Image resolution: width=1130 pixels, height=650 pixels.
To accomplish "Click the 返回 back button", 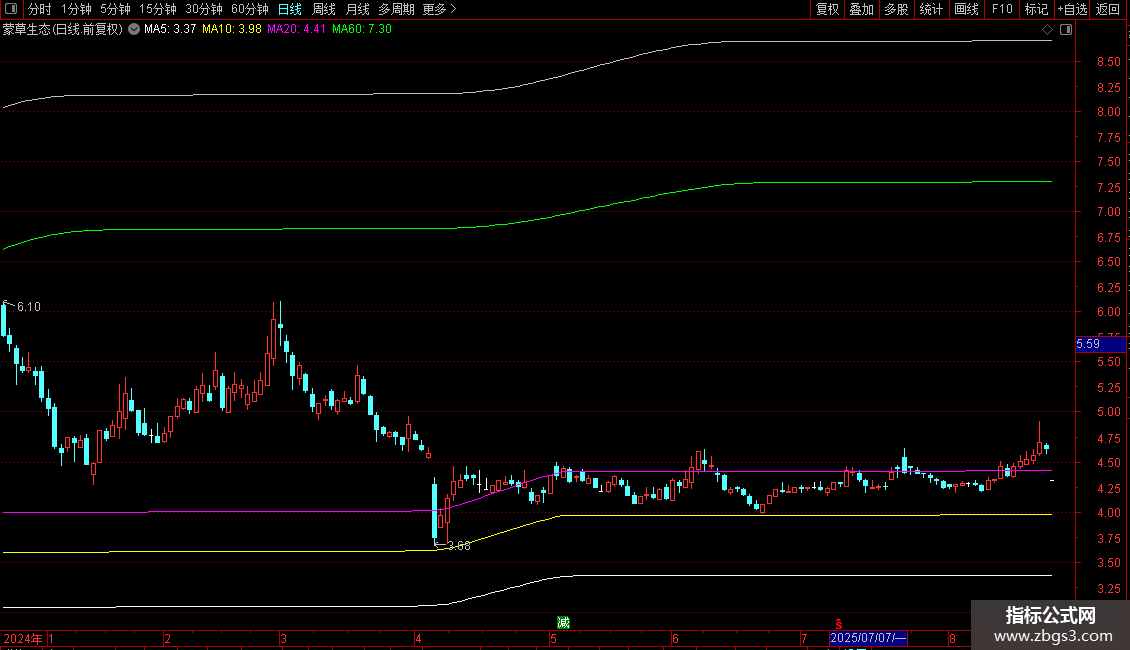I will click(x=1108, y=9).
